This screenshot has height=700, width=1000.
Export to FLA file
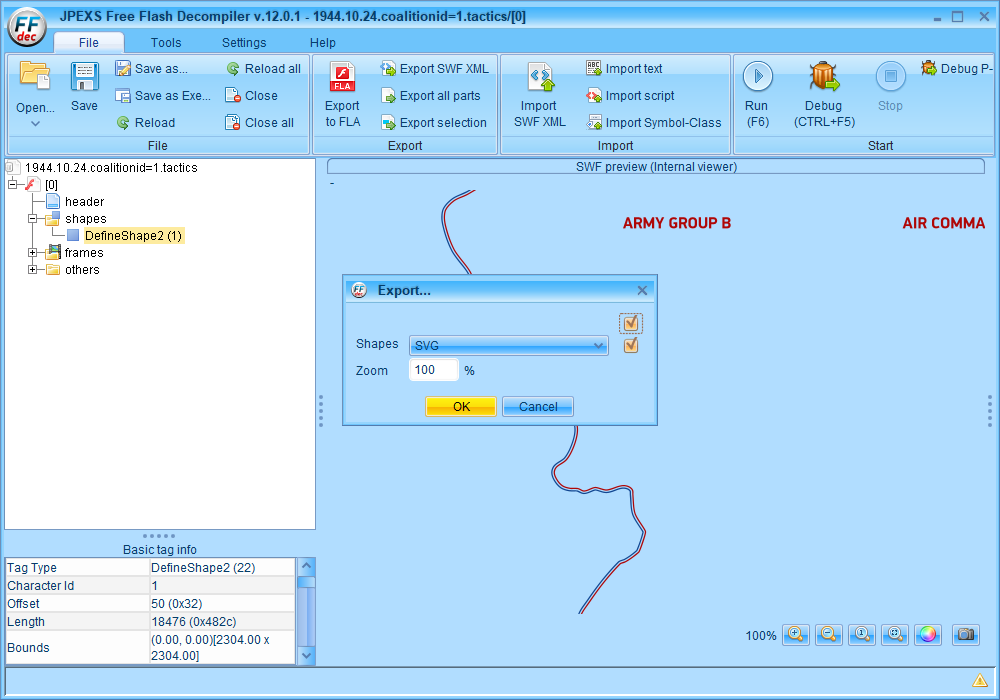(x=342, y=94)
